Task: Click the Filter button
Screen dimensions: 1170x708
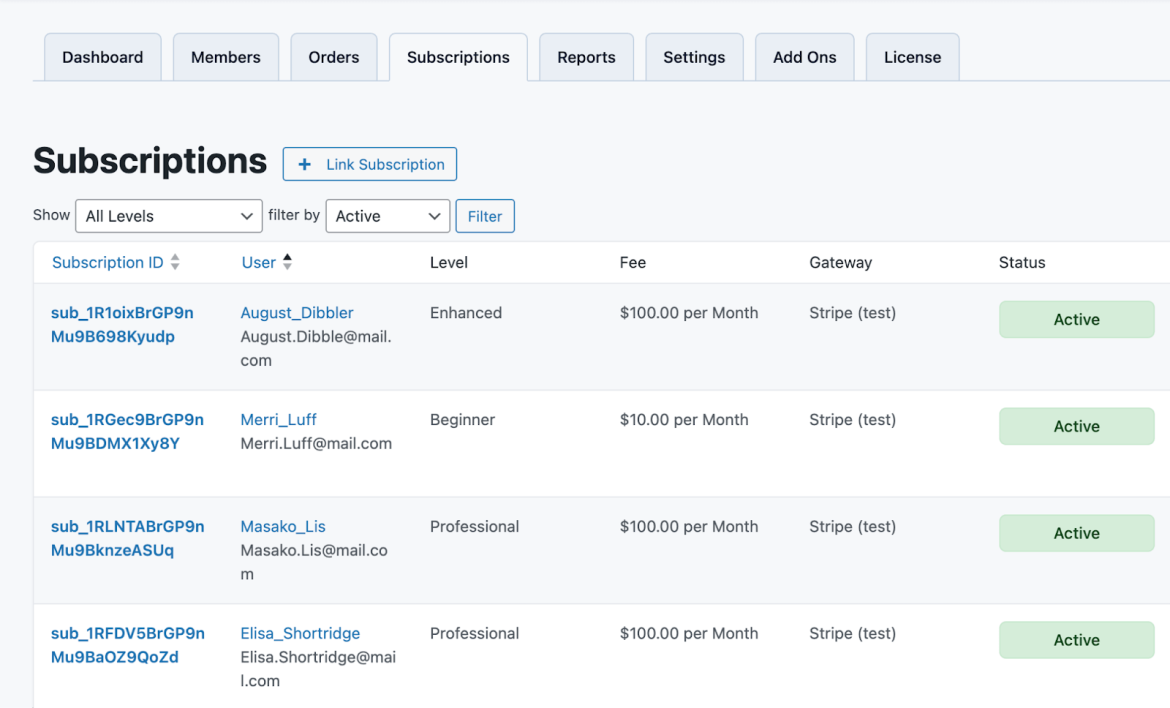Action: (x=484, y=215)
